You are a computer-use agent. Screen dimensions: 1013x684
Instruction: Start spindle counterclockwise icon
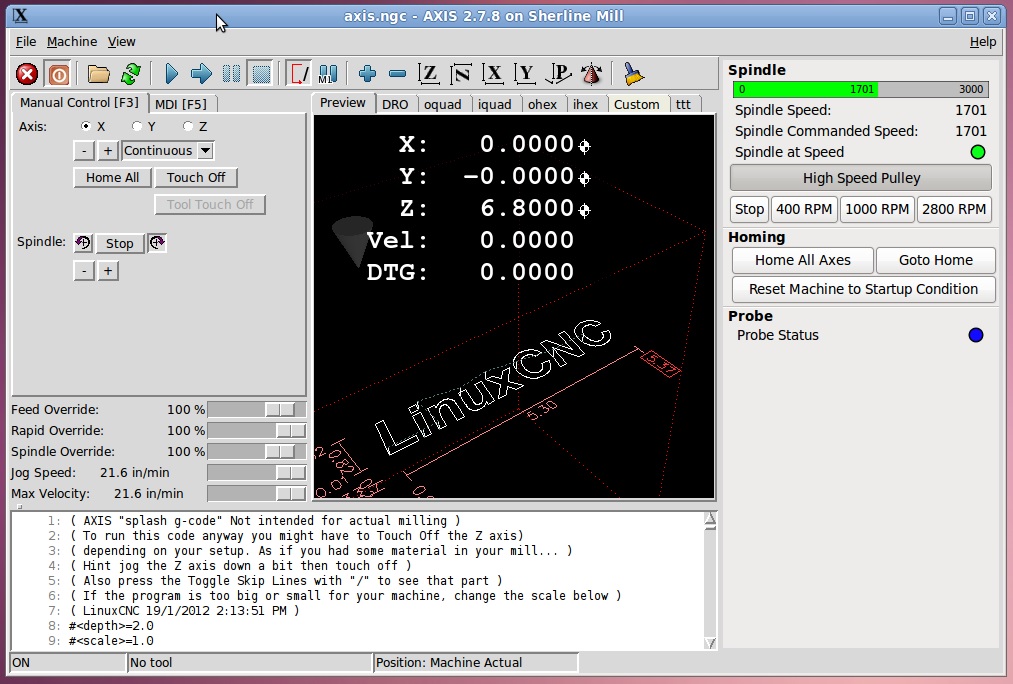83,243
